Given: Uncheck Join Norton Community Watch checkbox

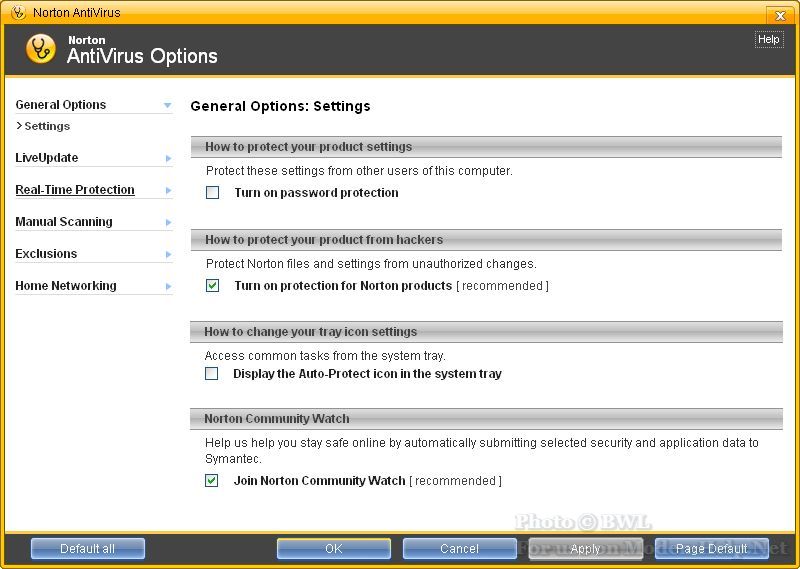Looking at the screenshot, I should point(211,480).
